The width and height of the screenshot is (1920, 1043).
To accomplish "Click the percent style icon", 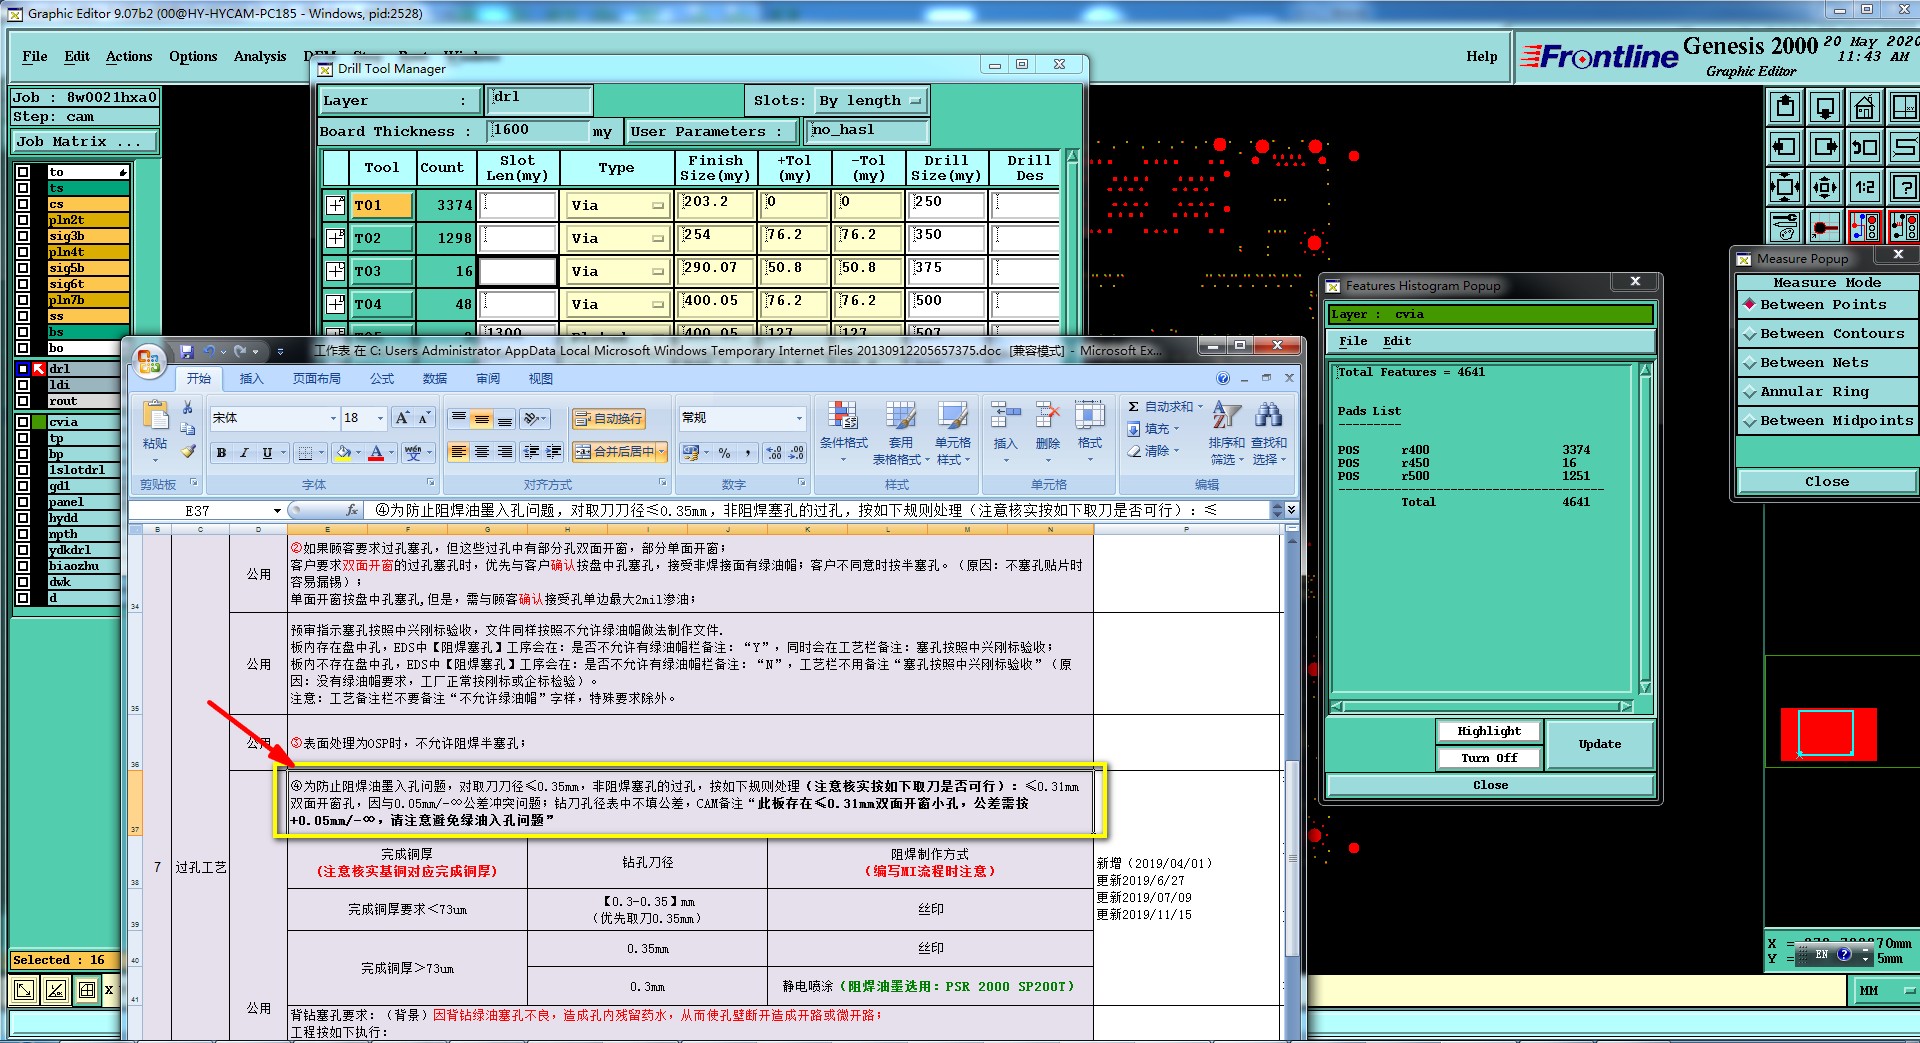I will [x=724, y=453].
